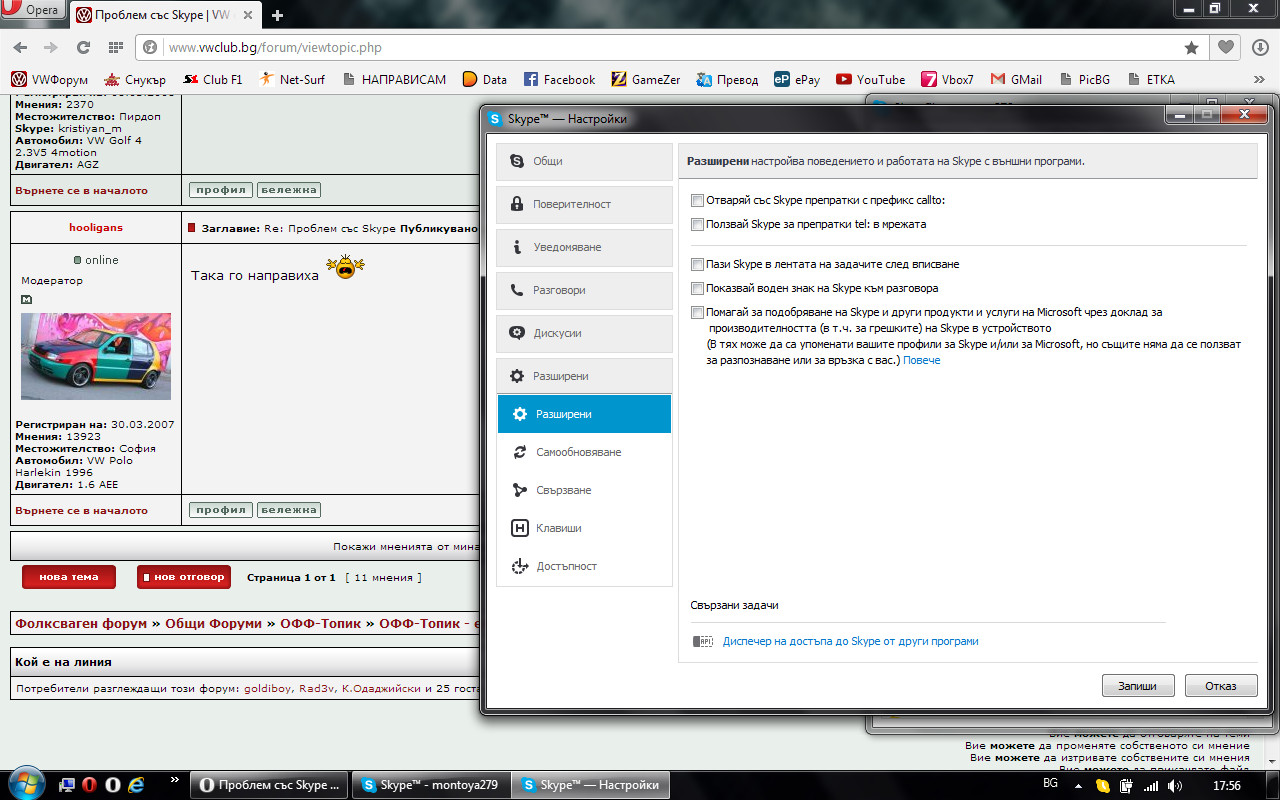Cancel settings with Отказ button
1280x800 pixels.
click(1221, 686)
